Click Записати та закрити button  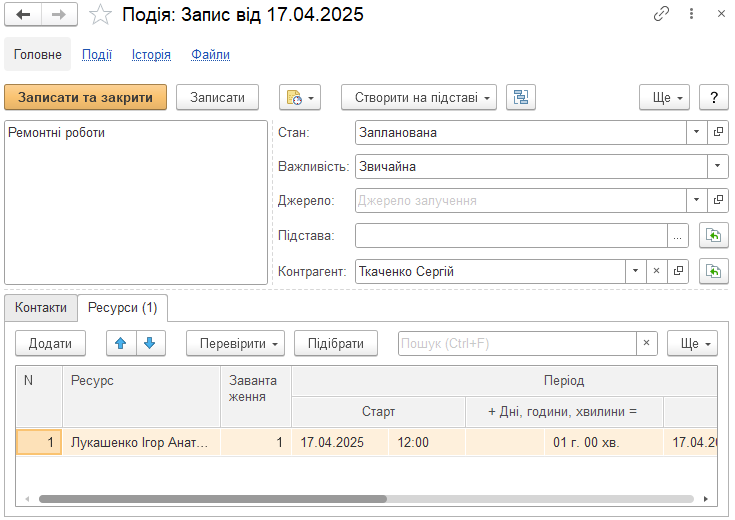coord(85,98)
